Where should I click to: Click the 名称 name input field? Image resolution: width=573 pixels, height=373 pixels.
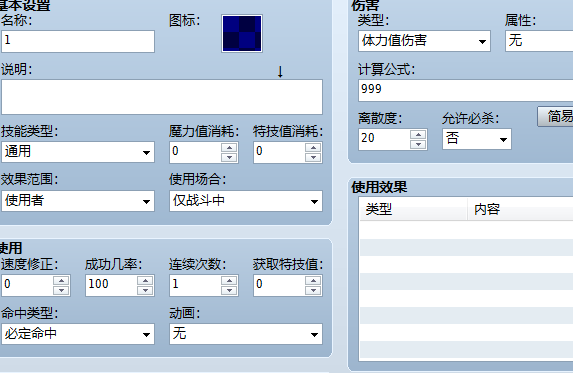(78, 41)
